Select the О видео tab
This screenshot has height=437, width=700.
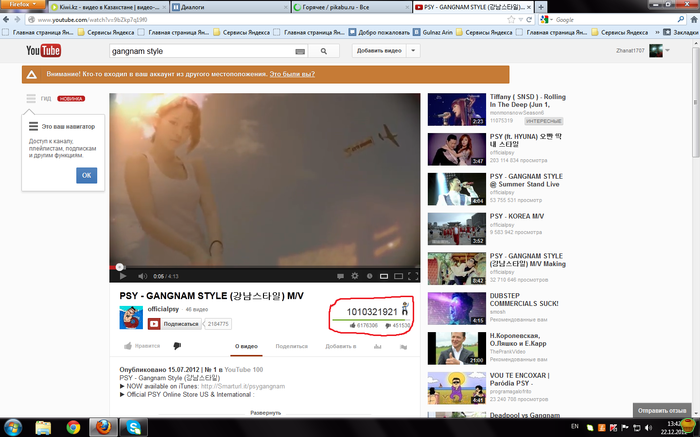pyautogui.click(x=246, y=346)
